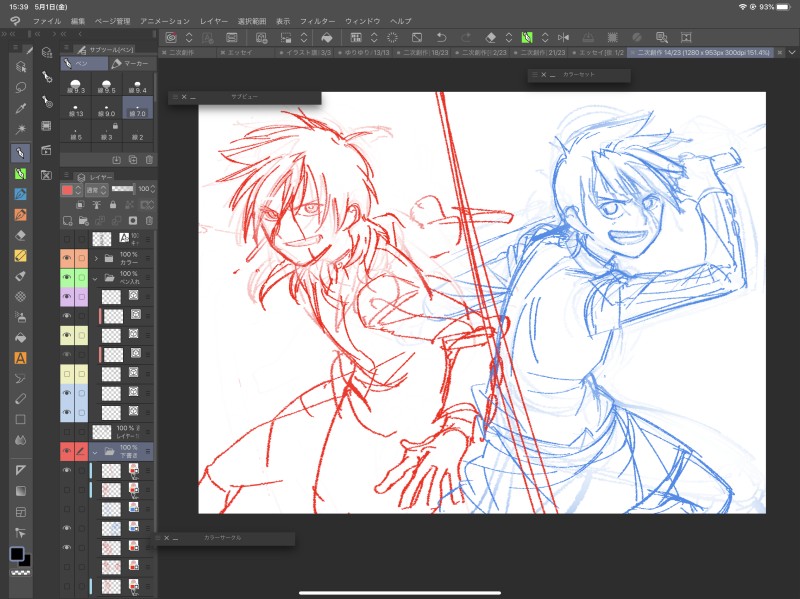Select the orange Text tool
Viewport: 800px width, 599px height.
pyautogui.click(x=20, y=358)
